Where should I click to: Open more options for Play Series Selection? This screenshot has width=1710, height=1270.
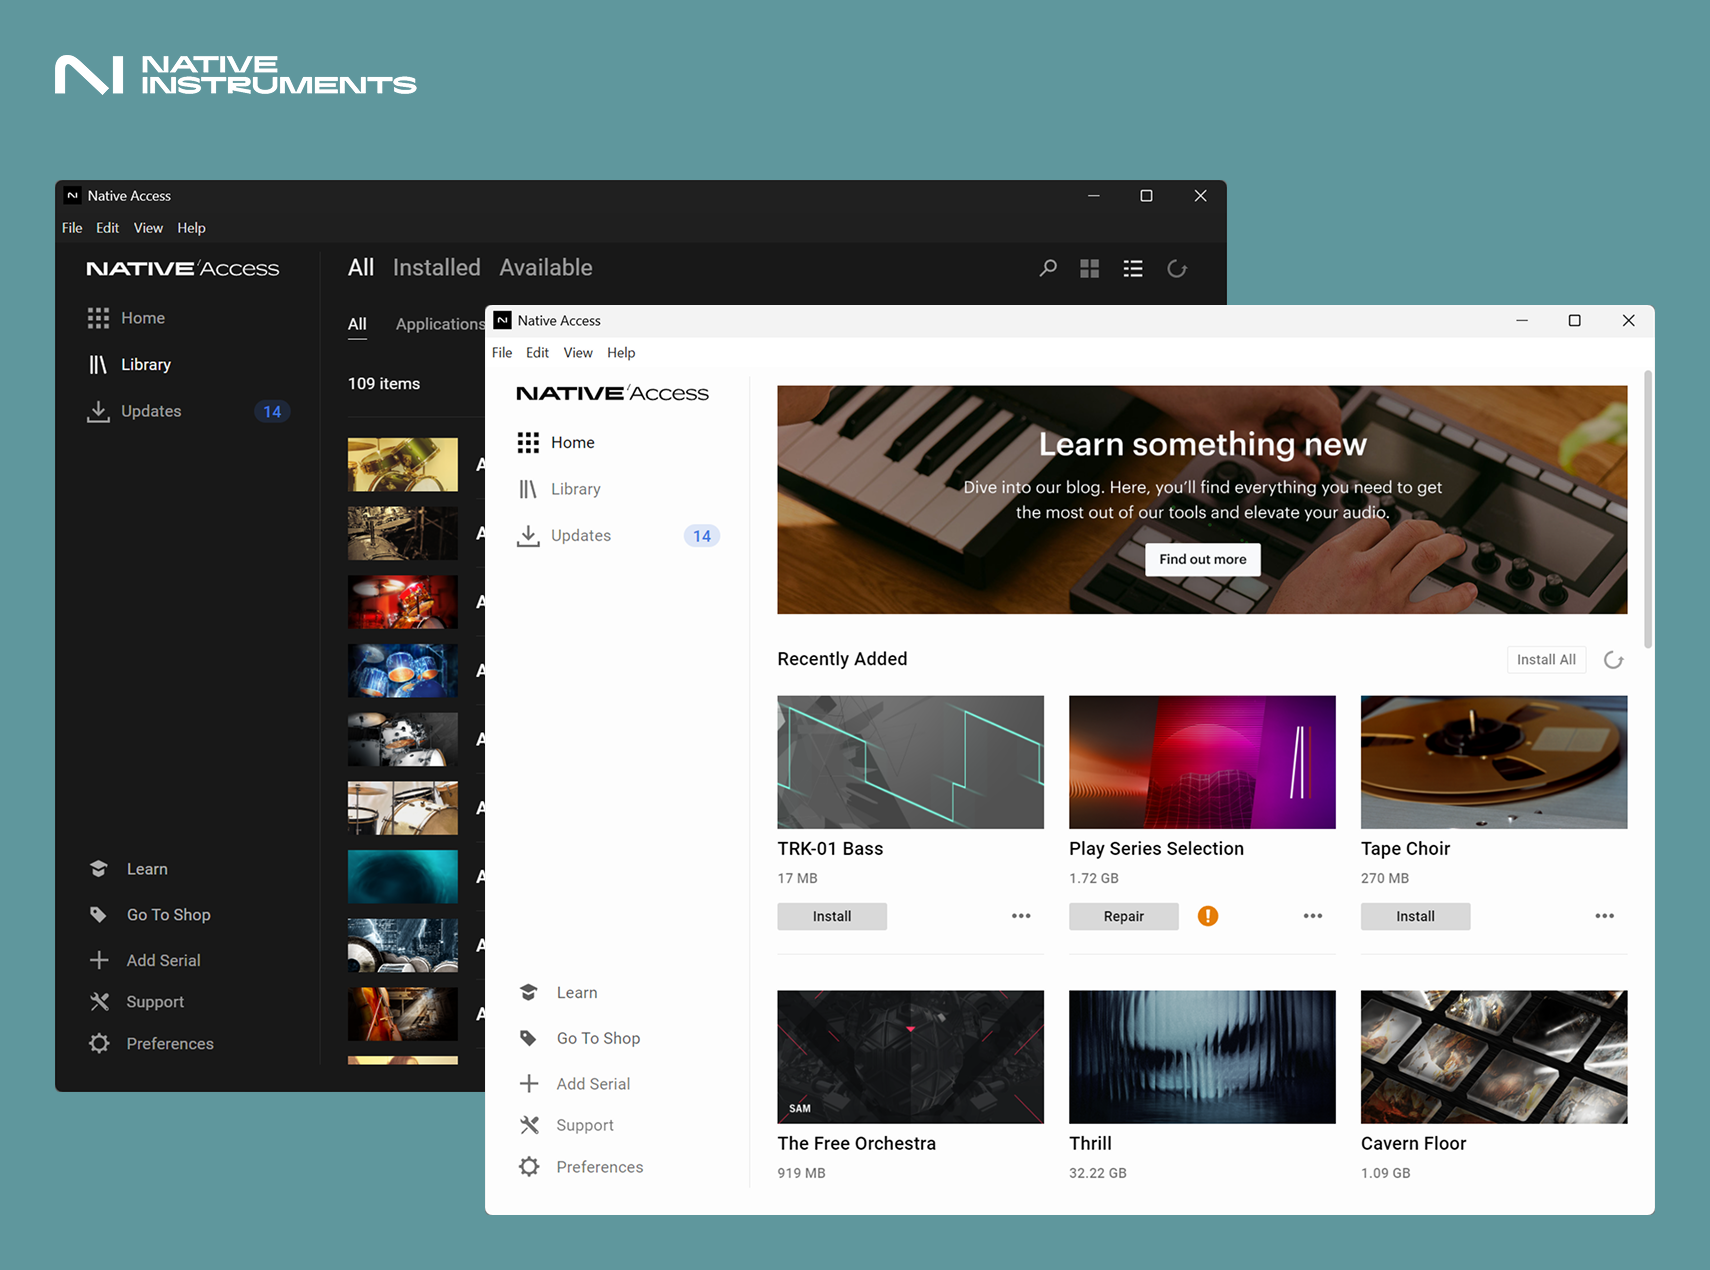(1313, 916)
